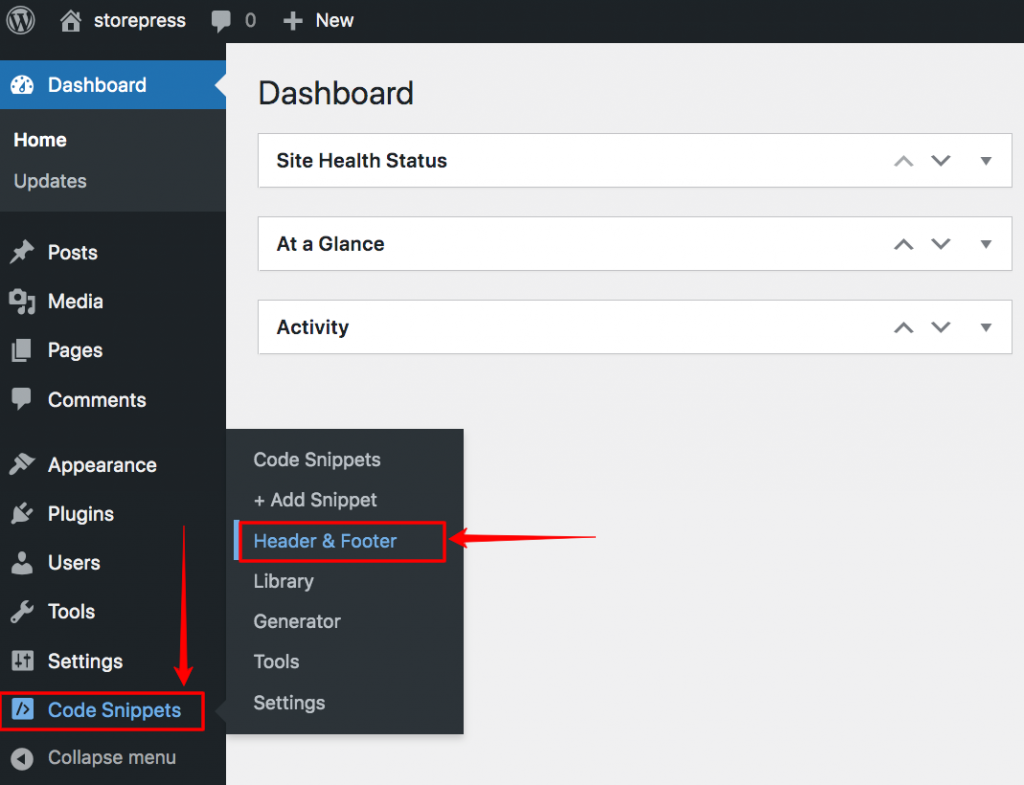The width and height of the screenshot is (1024, 785).
Task: Click the New button in admin bar
Action: pos(319,20)
